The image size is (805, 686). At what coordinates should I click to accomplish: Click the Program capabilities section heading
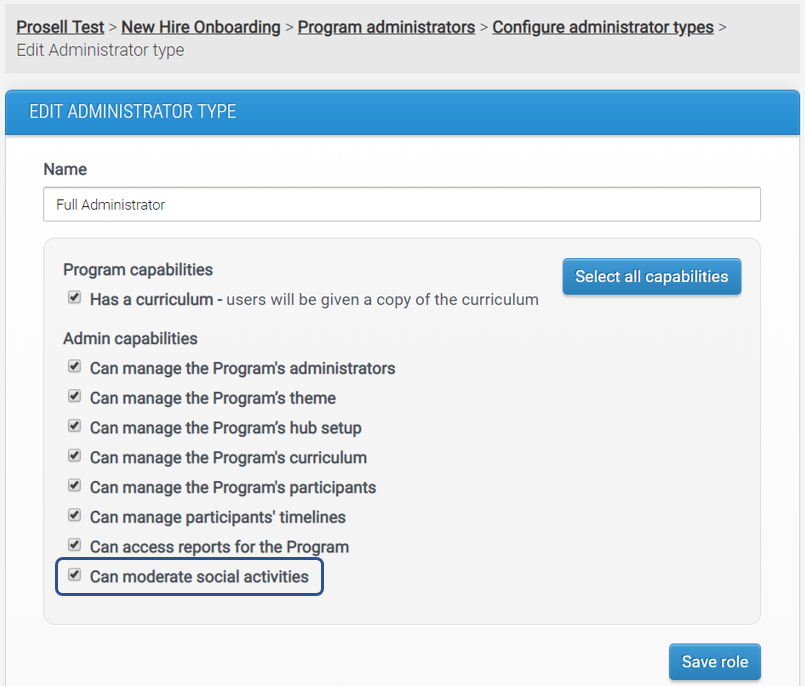tap(138, 269)
